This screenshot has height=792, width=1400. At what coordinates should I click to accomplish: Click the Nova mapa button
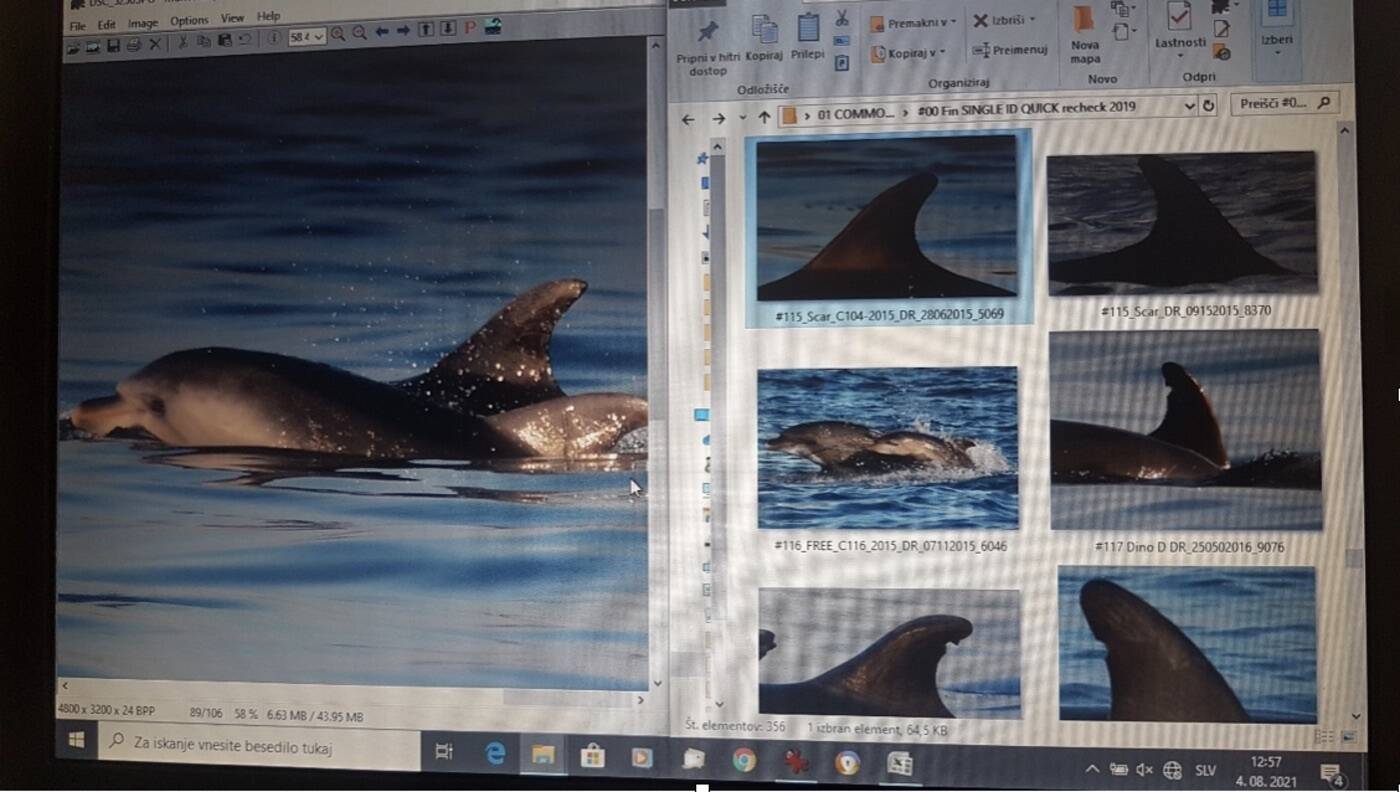tap(1084, 35)
